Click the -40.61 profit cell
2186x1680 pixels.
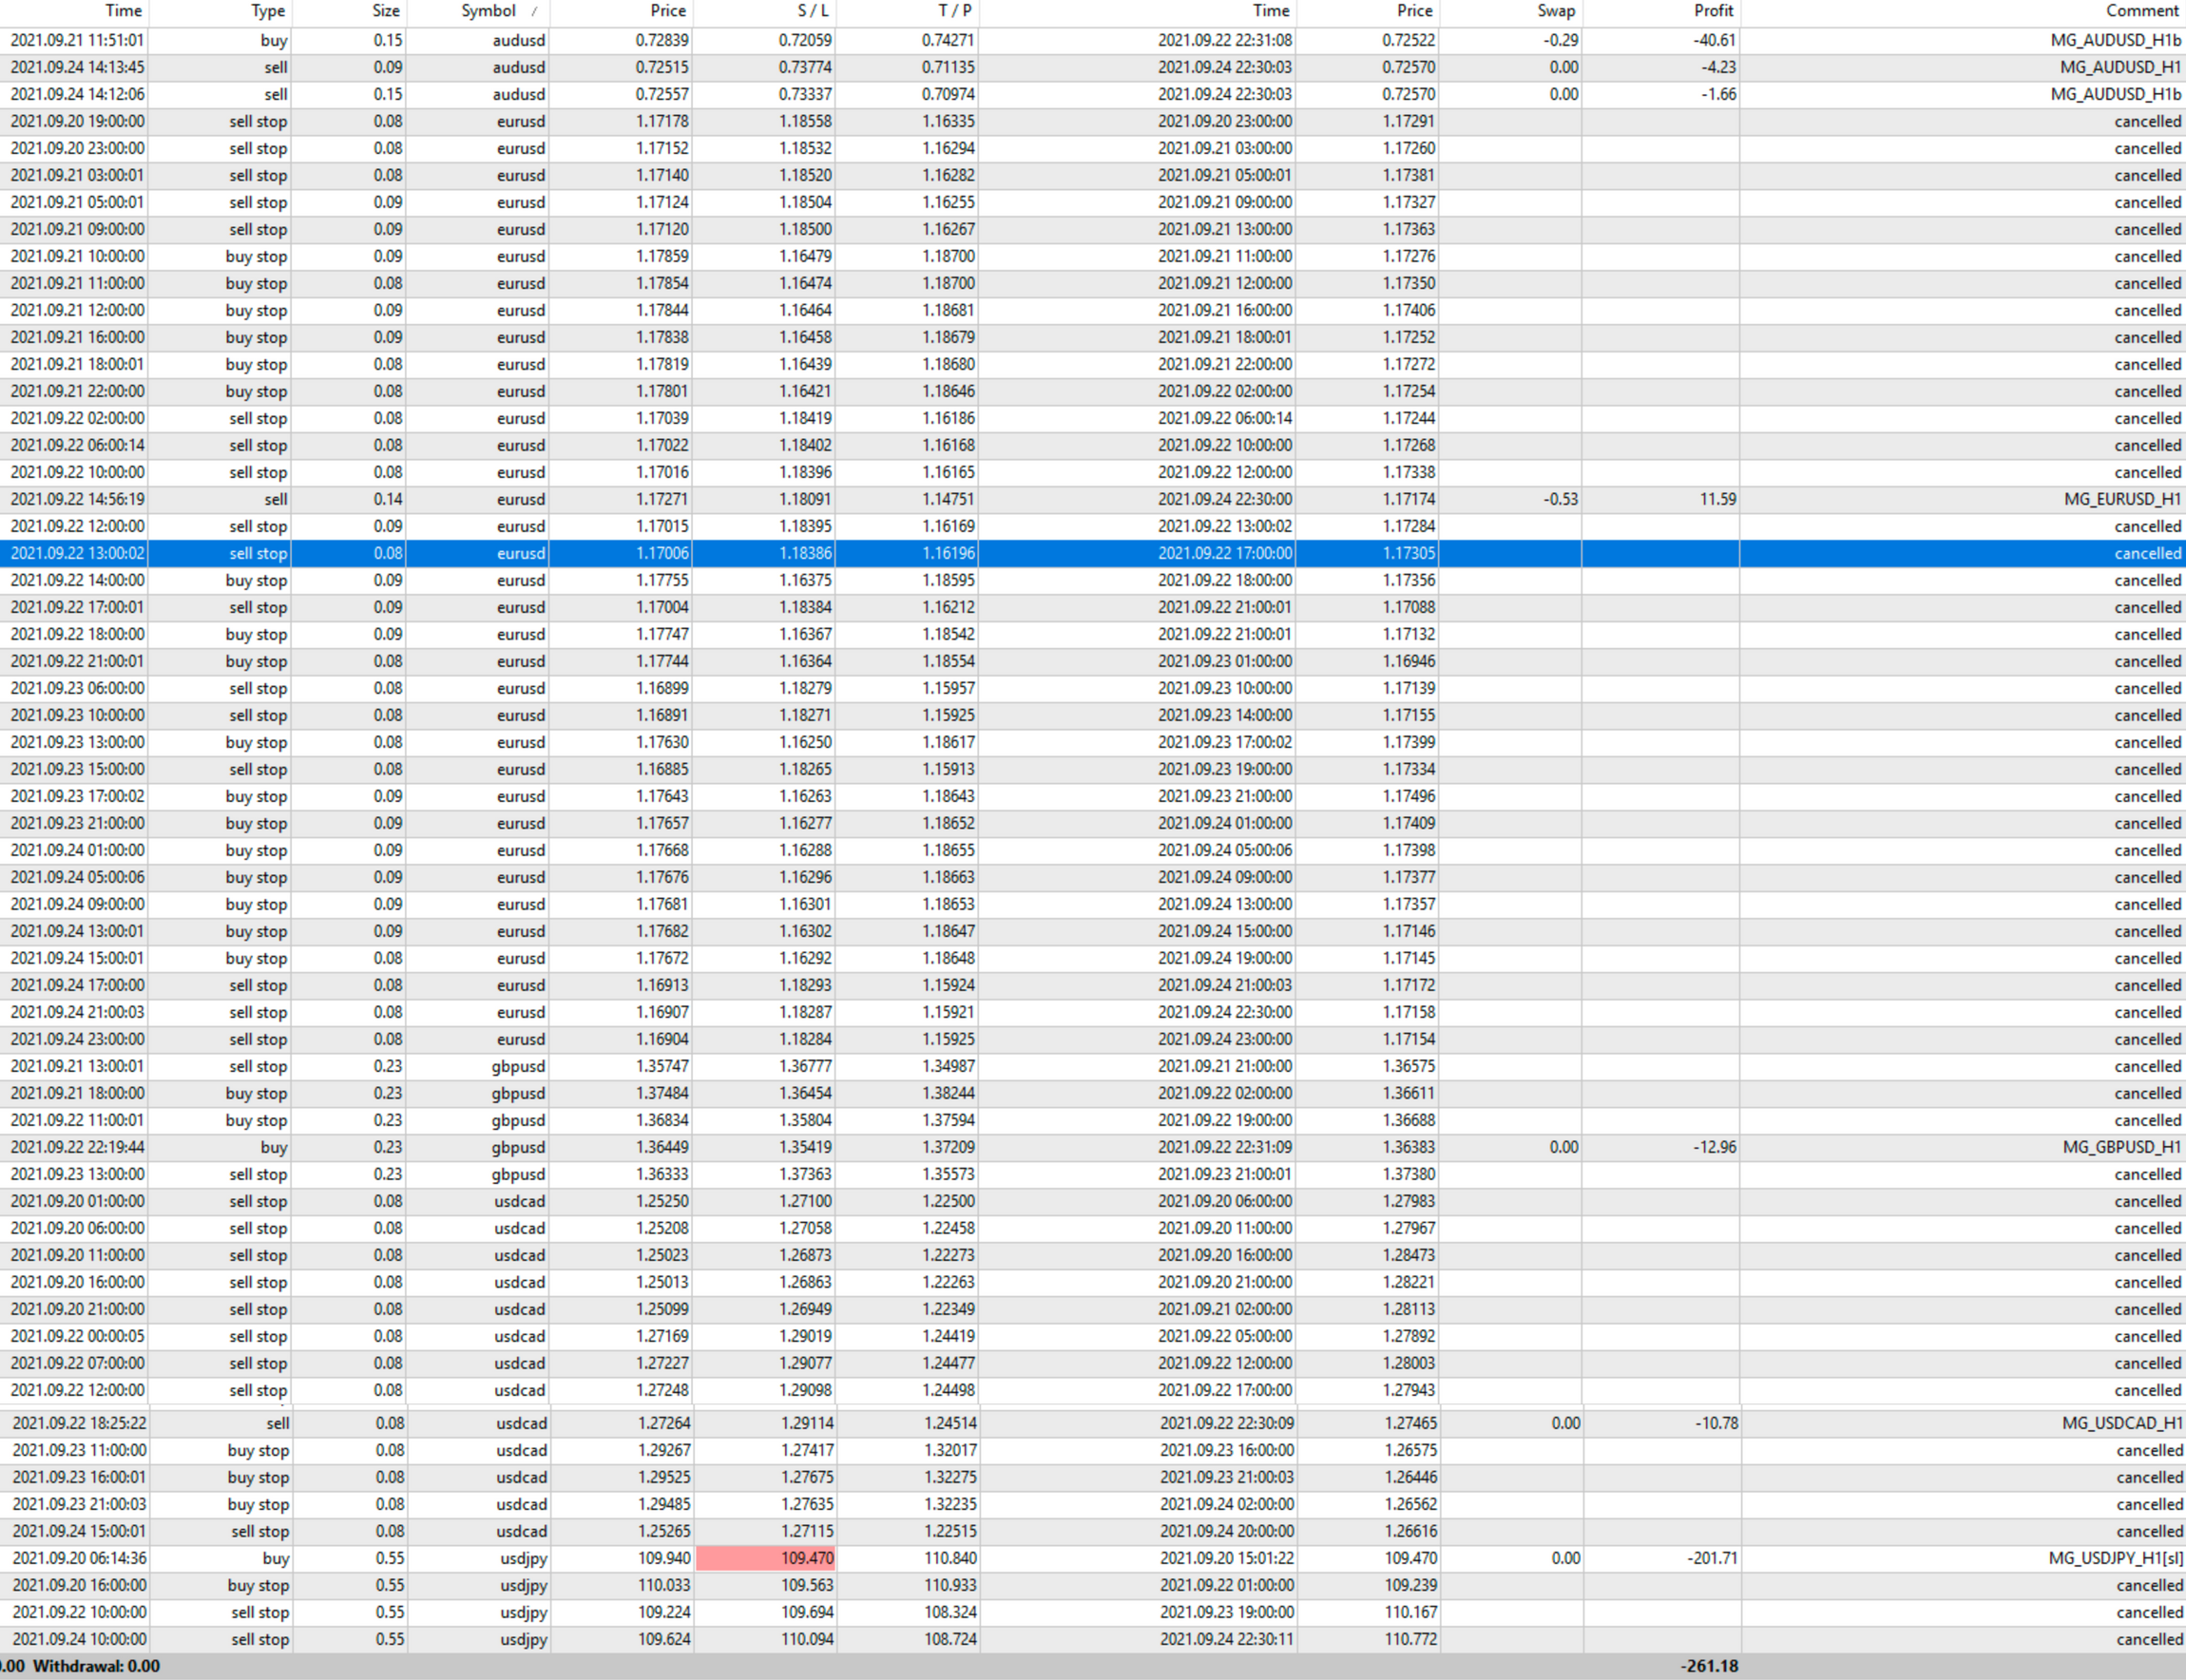[x=1714, y=40]
